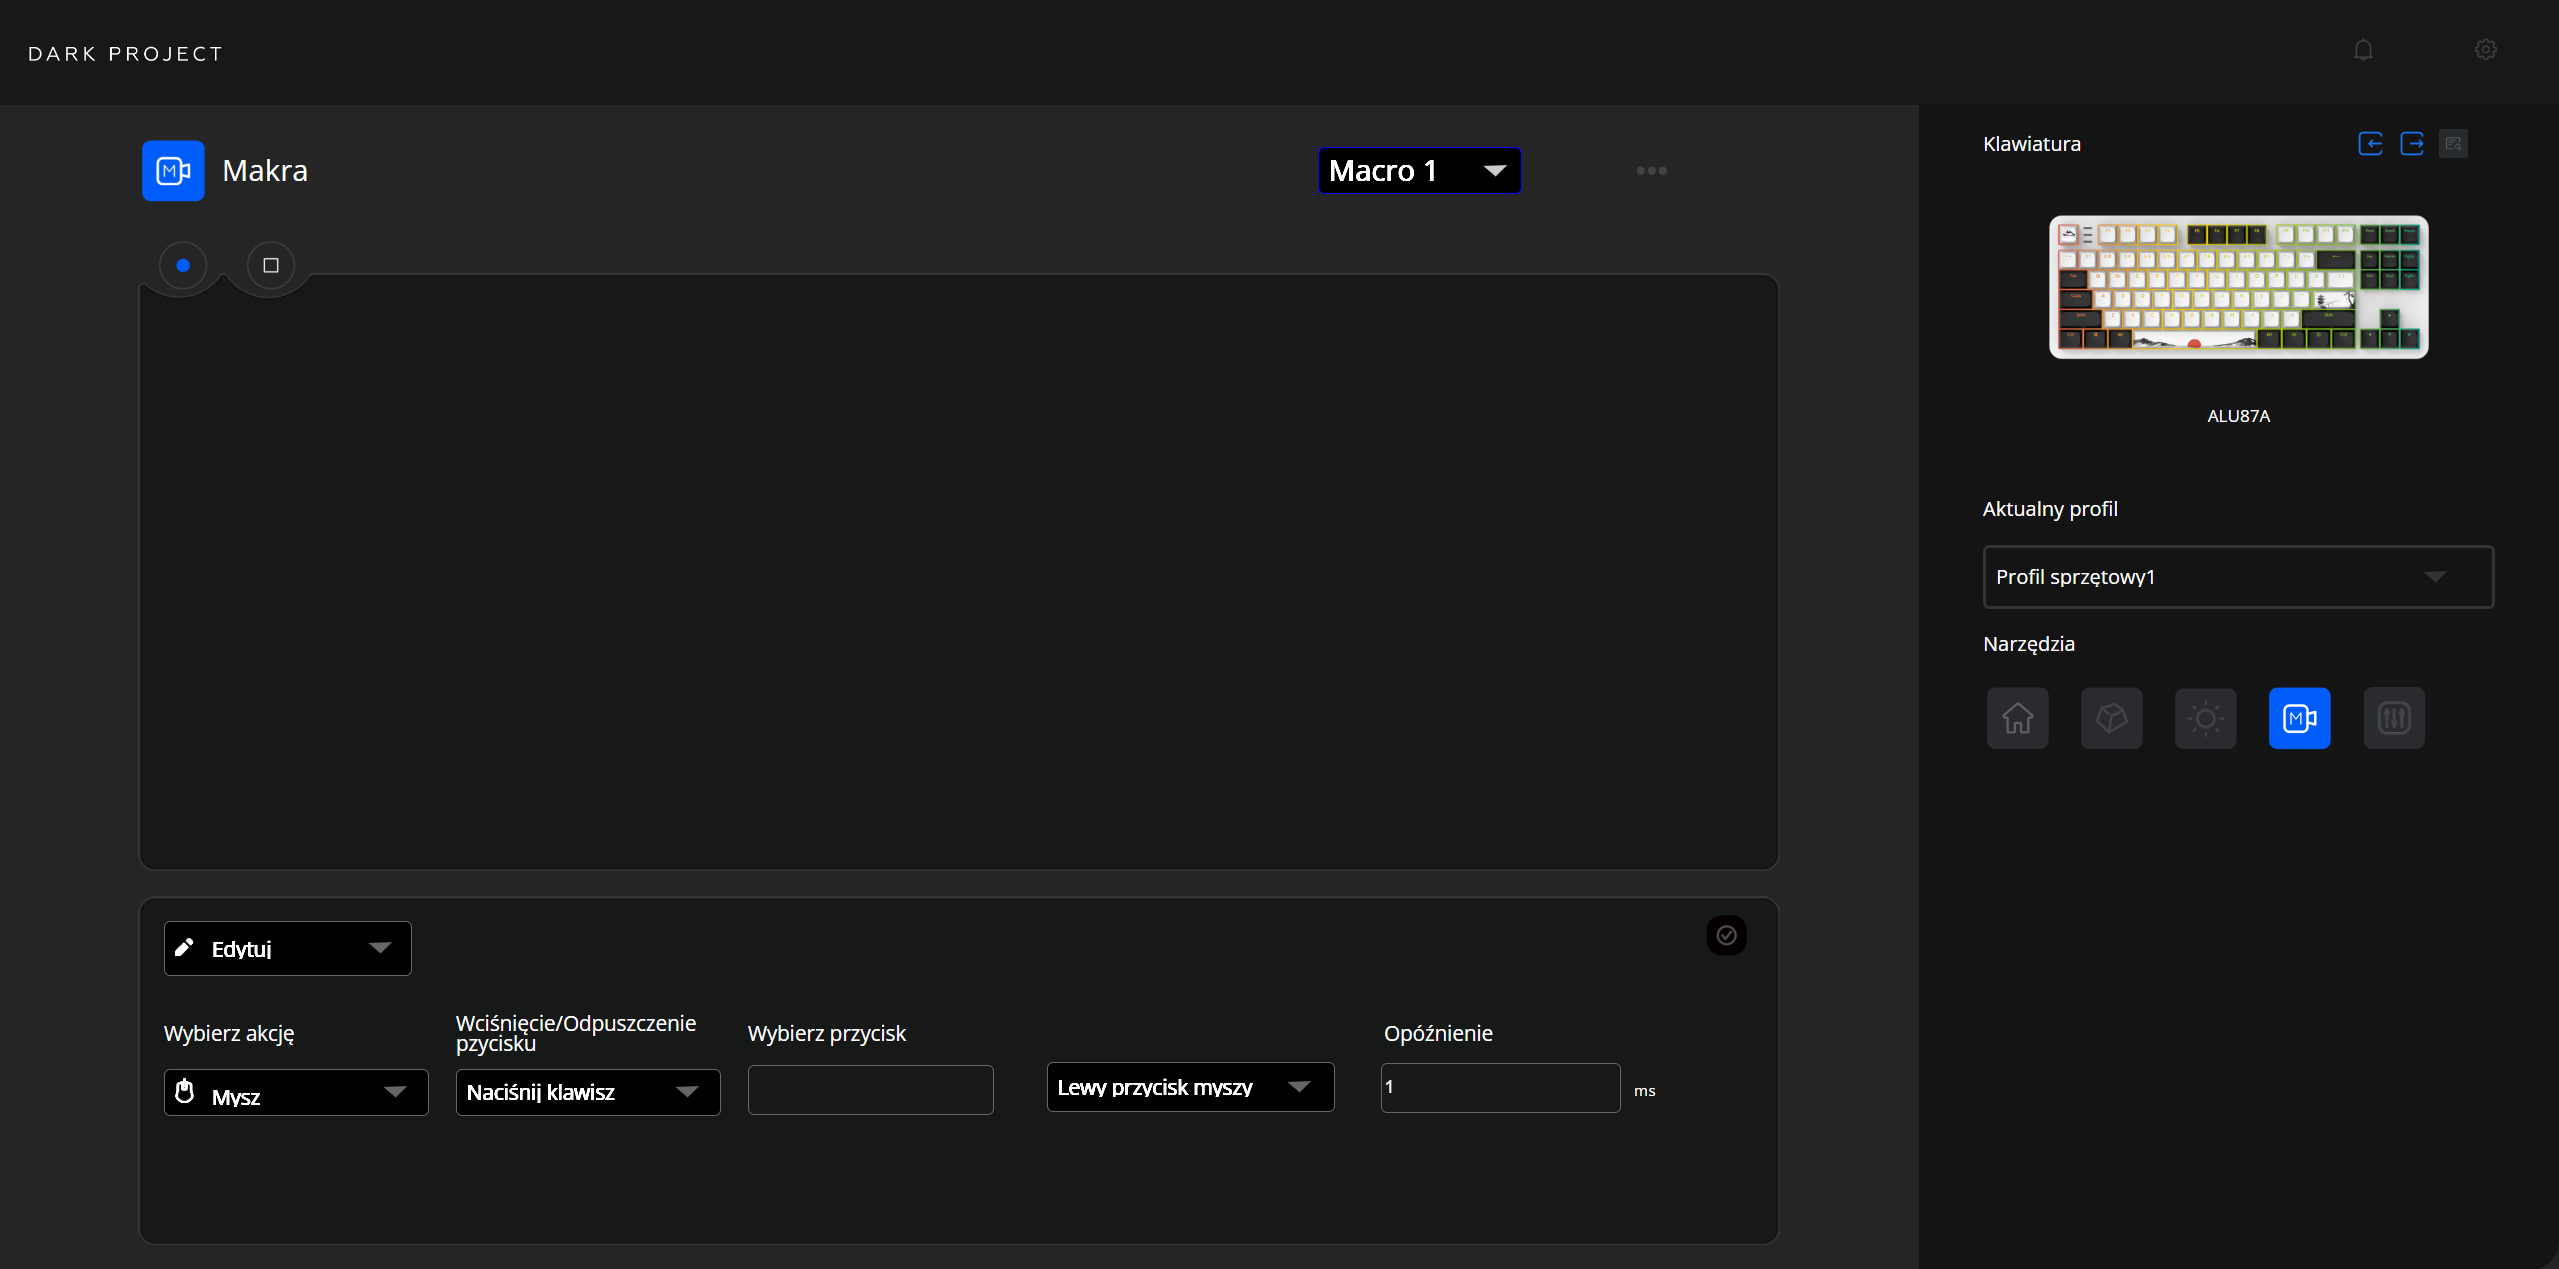Open the Home tool in Narzędzia
2559x1269 pixels.
pos(2017,718)
